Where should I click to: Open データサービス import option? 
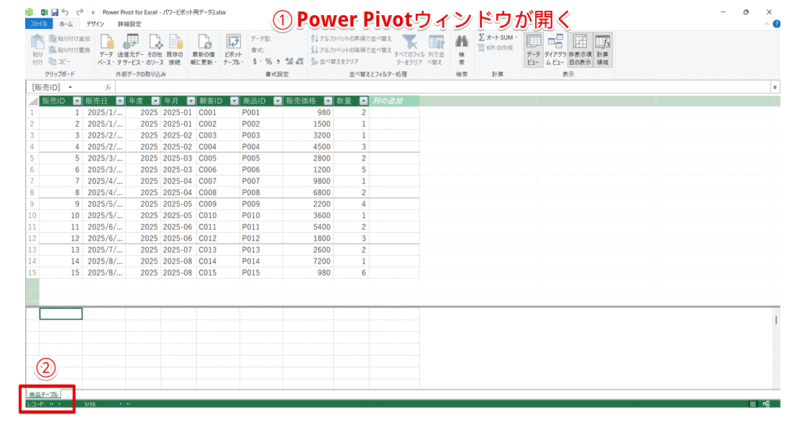(130, 50)
